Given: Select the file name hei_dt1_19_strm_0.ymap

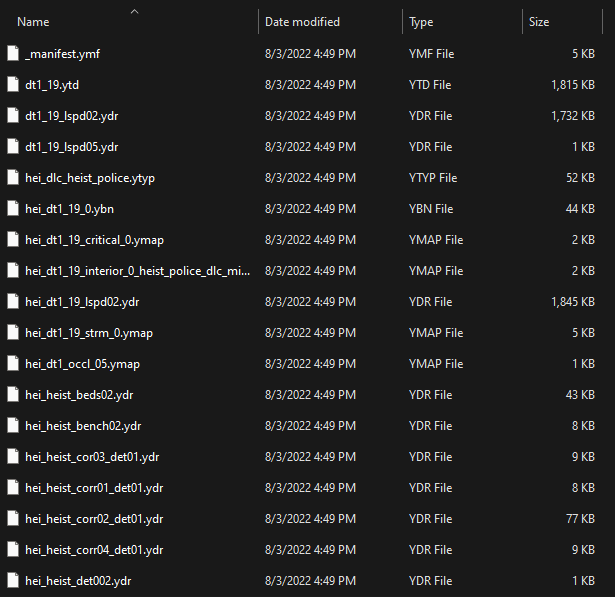Looking at the screenshot, I should [89, 333].
